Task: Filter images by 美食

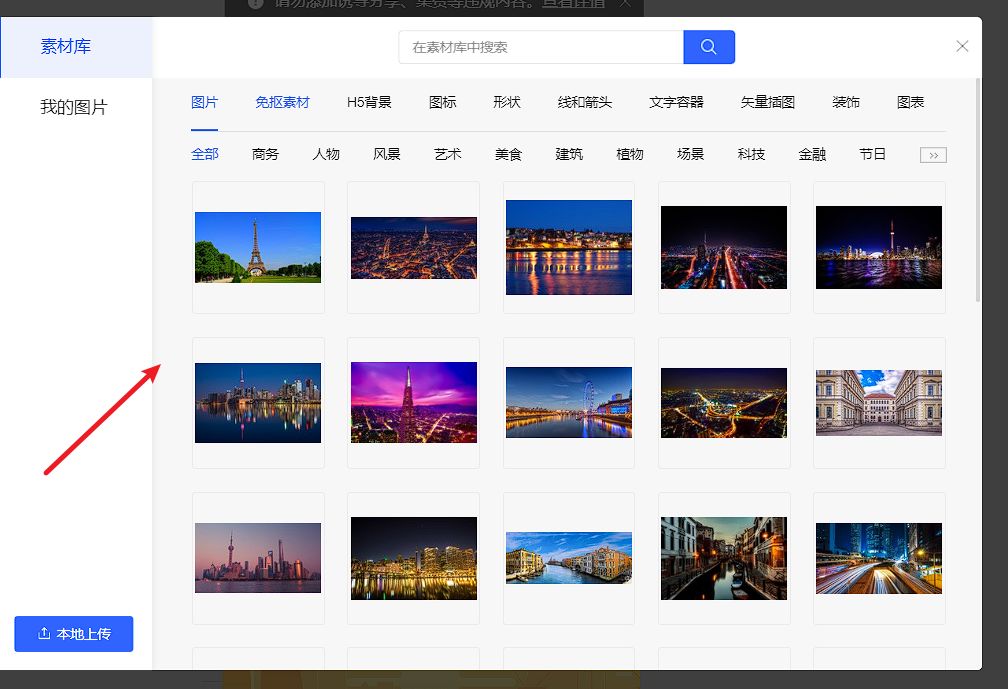Action: tap(508, 154)
